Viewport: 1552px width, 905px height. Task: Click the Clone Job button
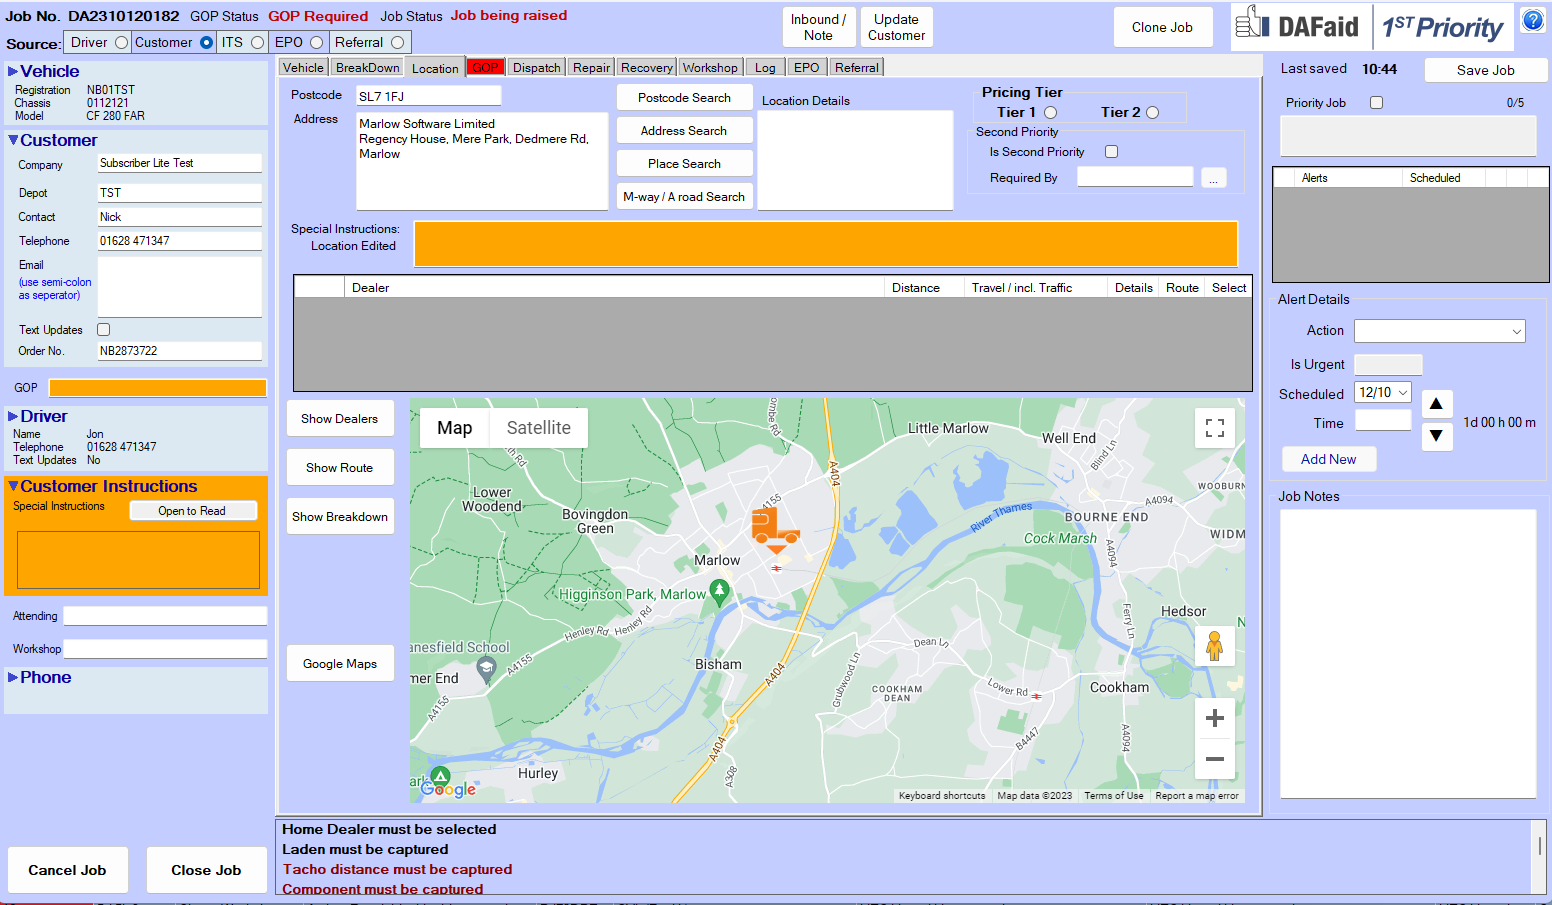click(x=1162, y=28)
